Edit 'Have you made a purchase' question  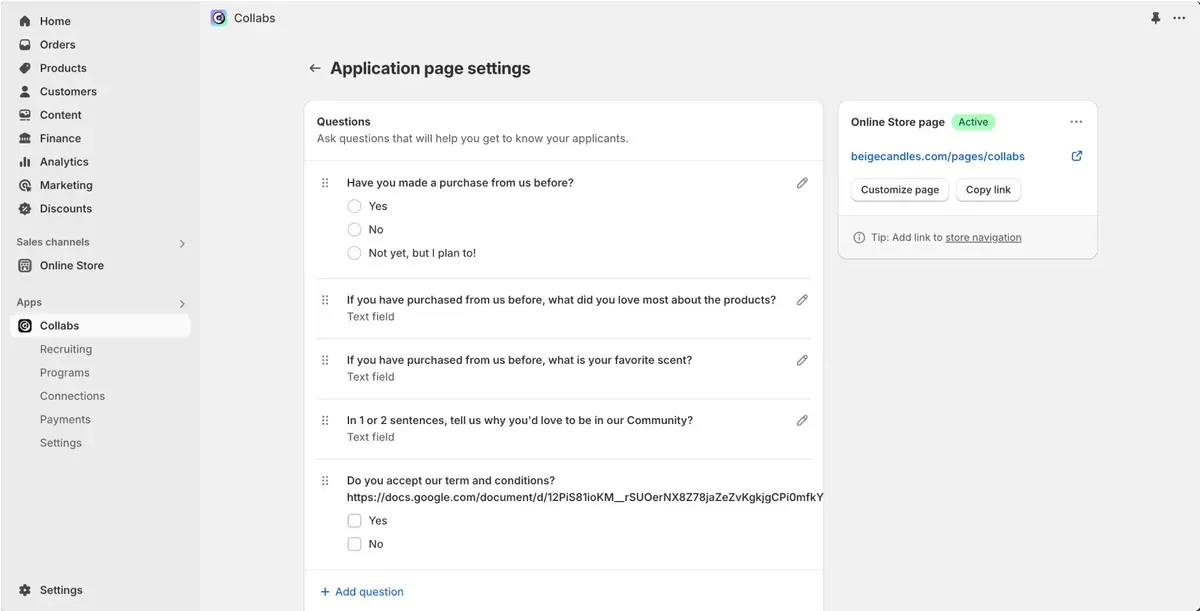[802, 183]
